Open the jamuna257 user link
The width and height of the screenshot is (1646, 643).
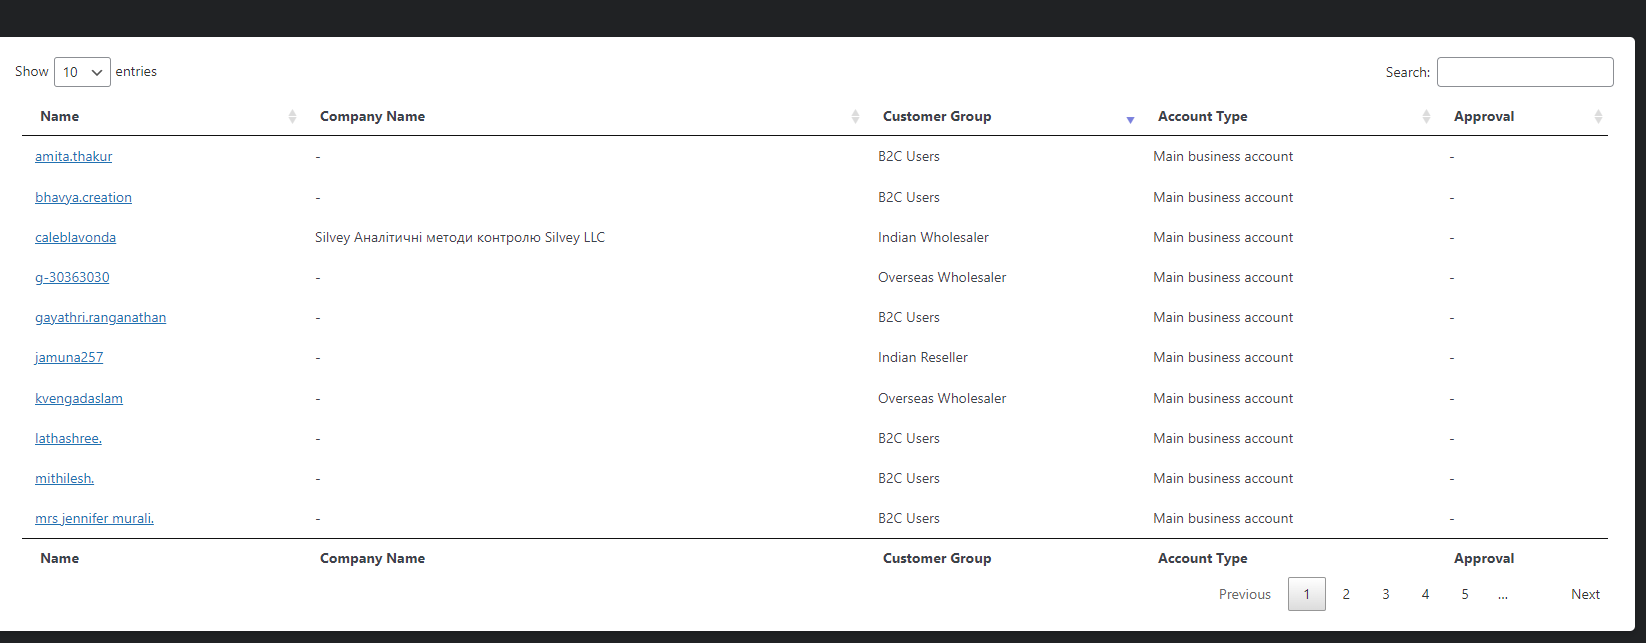69,358
